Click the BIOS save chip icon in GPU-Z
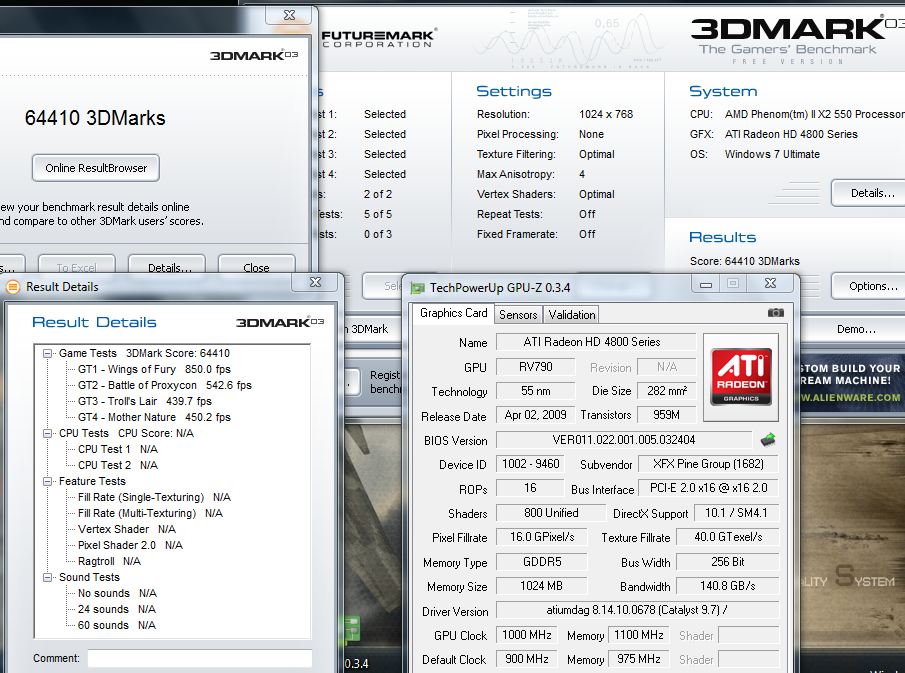This screenshot has width=905, height=673. coord(768,439)
